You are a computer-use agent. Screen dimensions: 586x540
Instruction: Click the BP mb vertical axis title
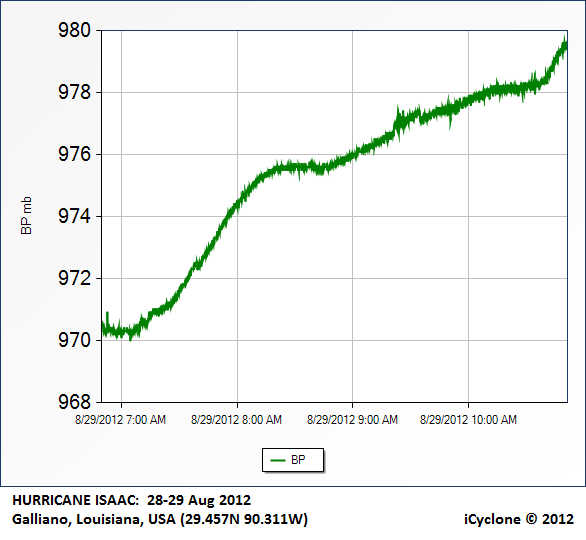click(x=26, y=216)
